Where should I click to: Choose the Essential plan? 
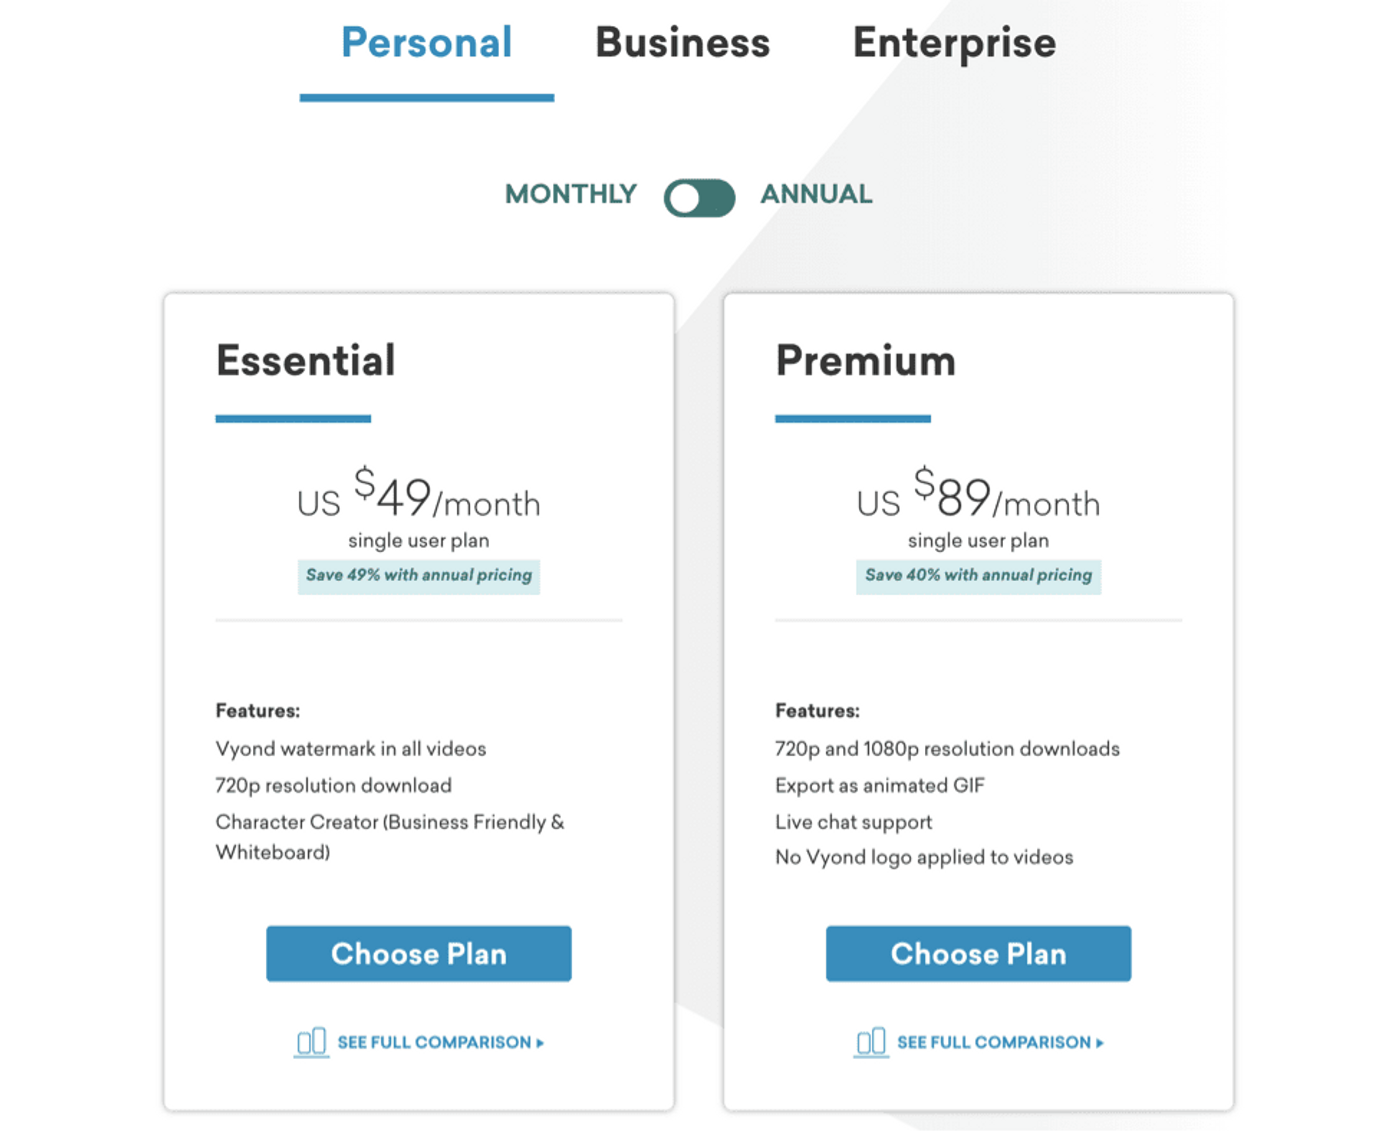419,953
